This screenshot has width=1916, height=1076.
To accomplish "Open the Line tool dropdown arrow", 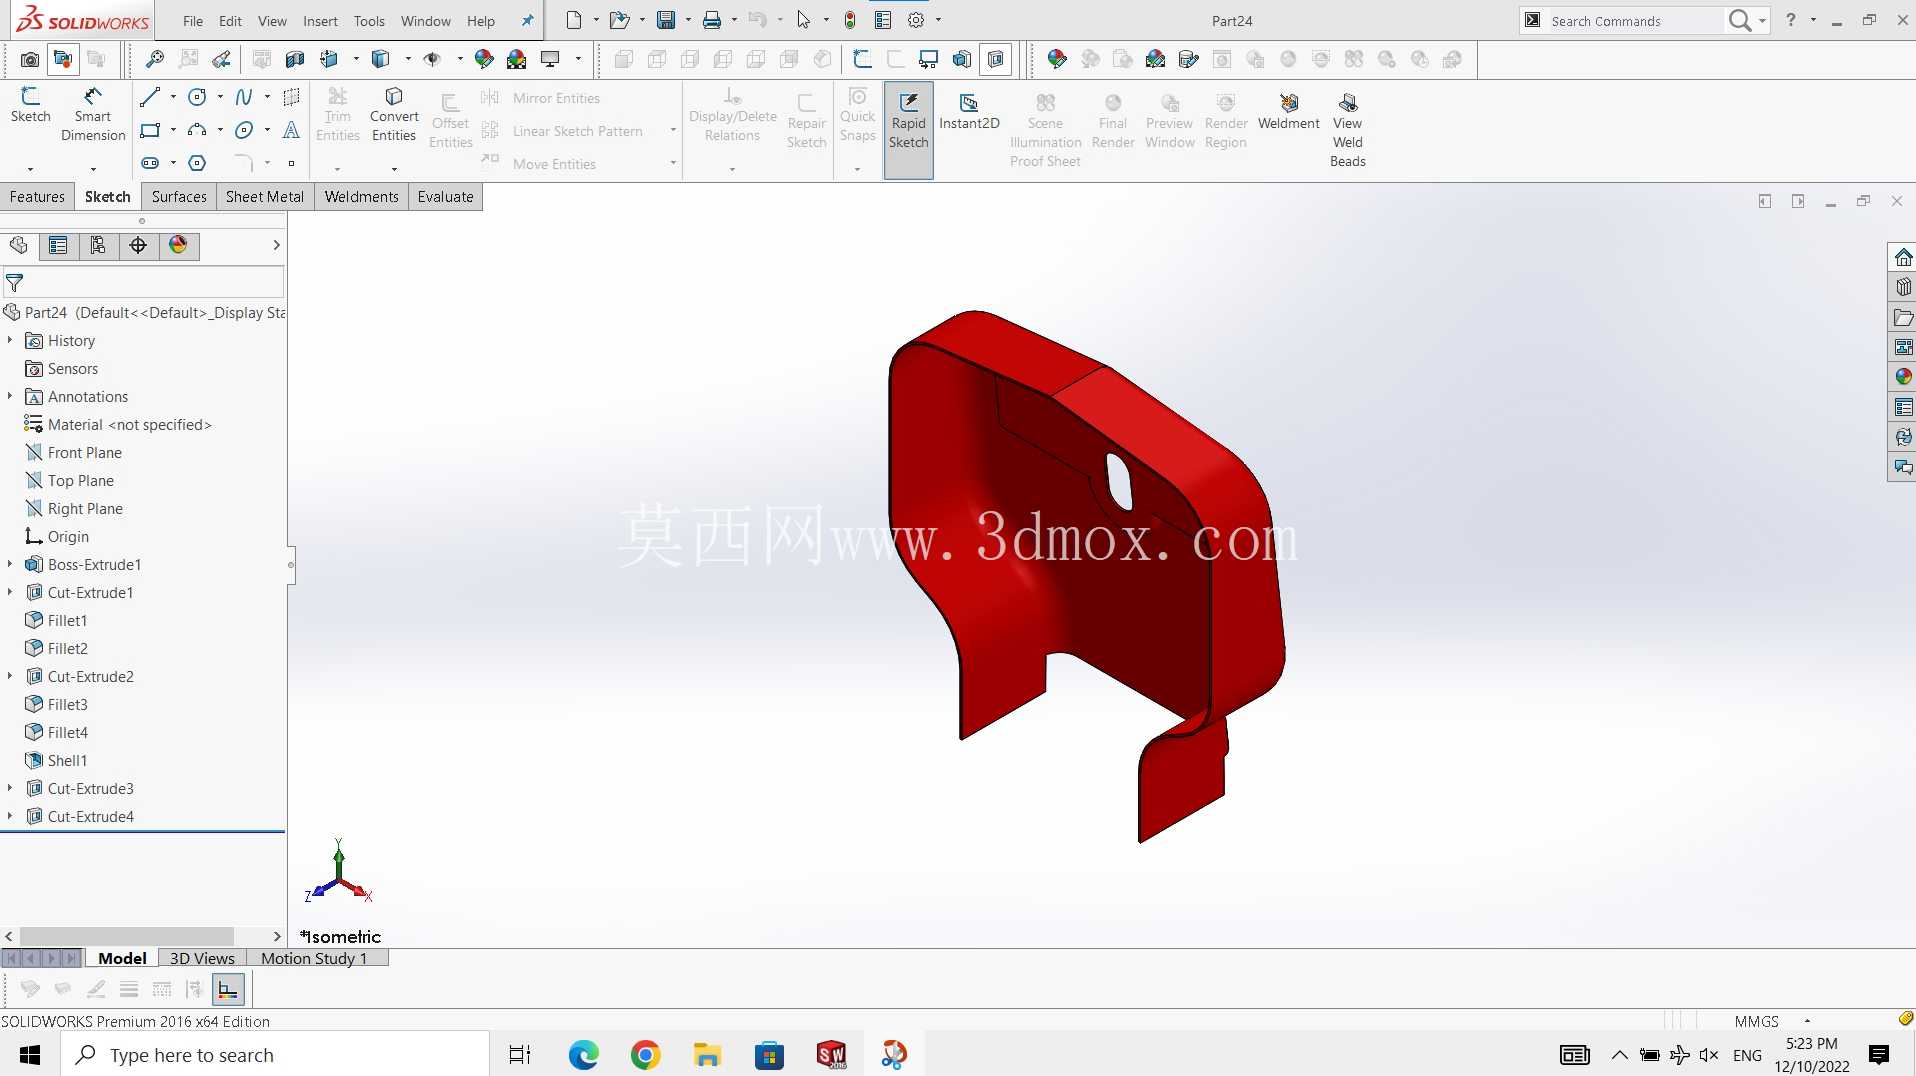I will (173, 97).
